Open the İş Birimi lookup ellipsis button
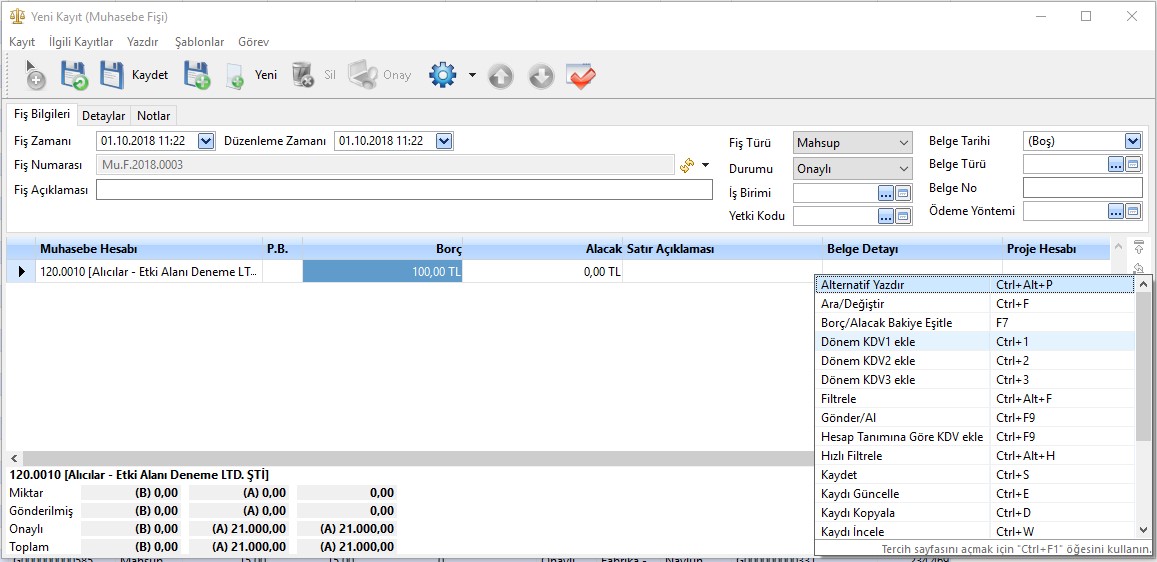This screenshot has height=562, width=1157. click(x=885, y=193)
